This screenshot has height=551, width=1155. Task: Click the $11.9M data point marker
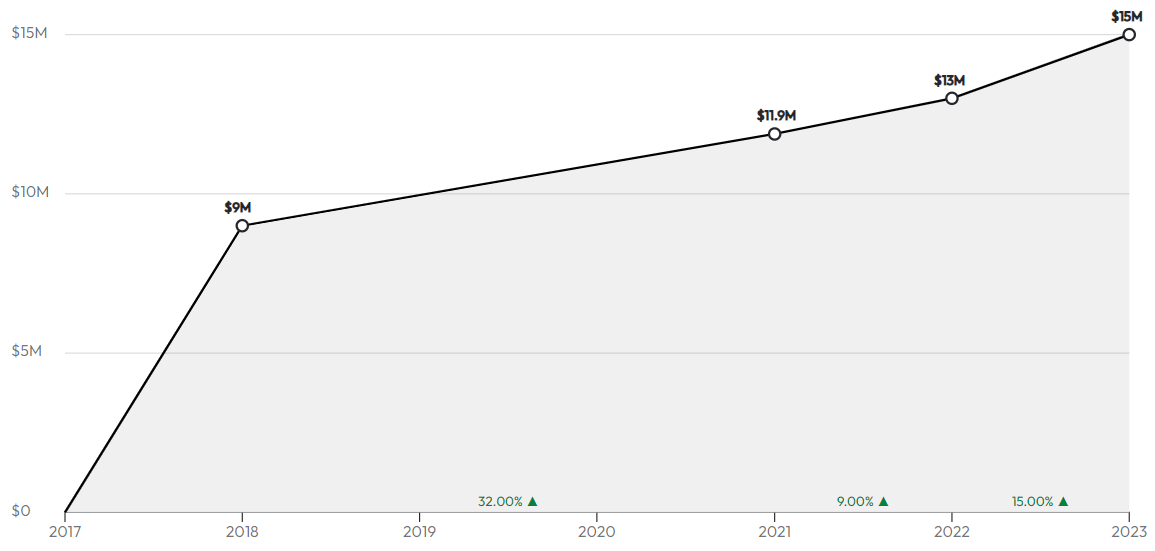pyautogui.click(x=774, y=133)
